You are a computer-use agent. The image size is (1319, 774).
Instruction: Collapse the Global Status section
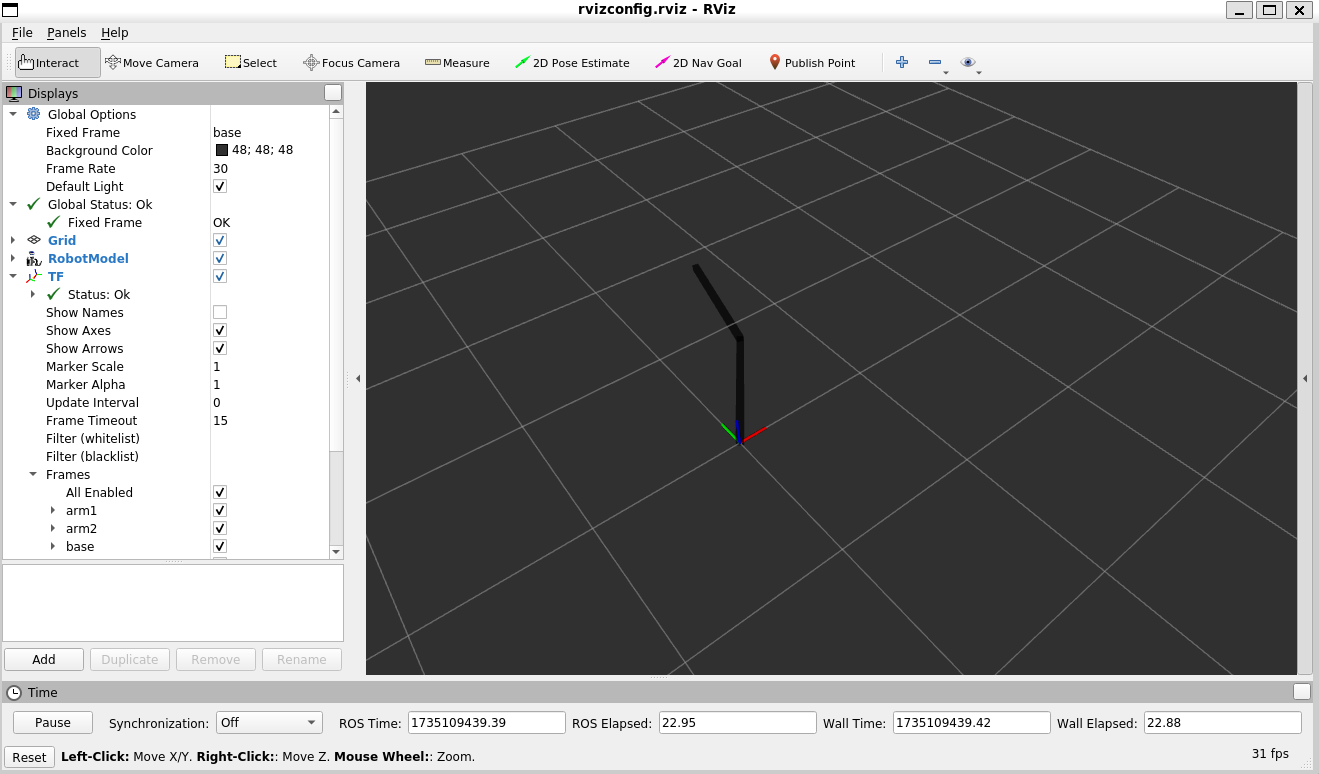point(13,204)
